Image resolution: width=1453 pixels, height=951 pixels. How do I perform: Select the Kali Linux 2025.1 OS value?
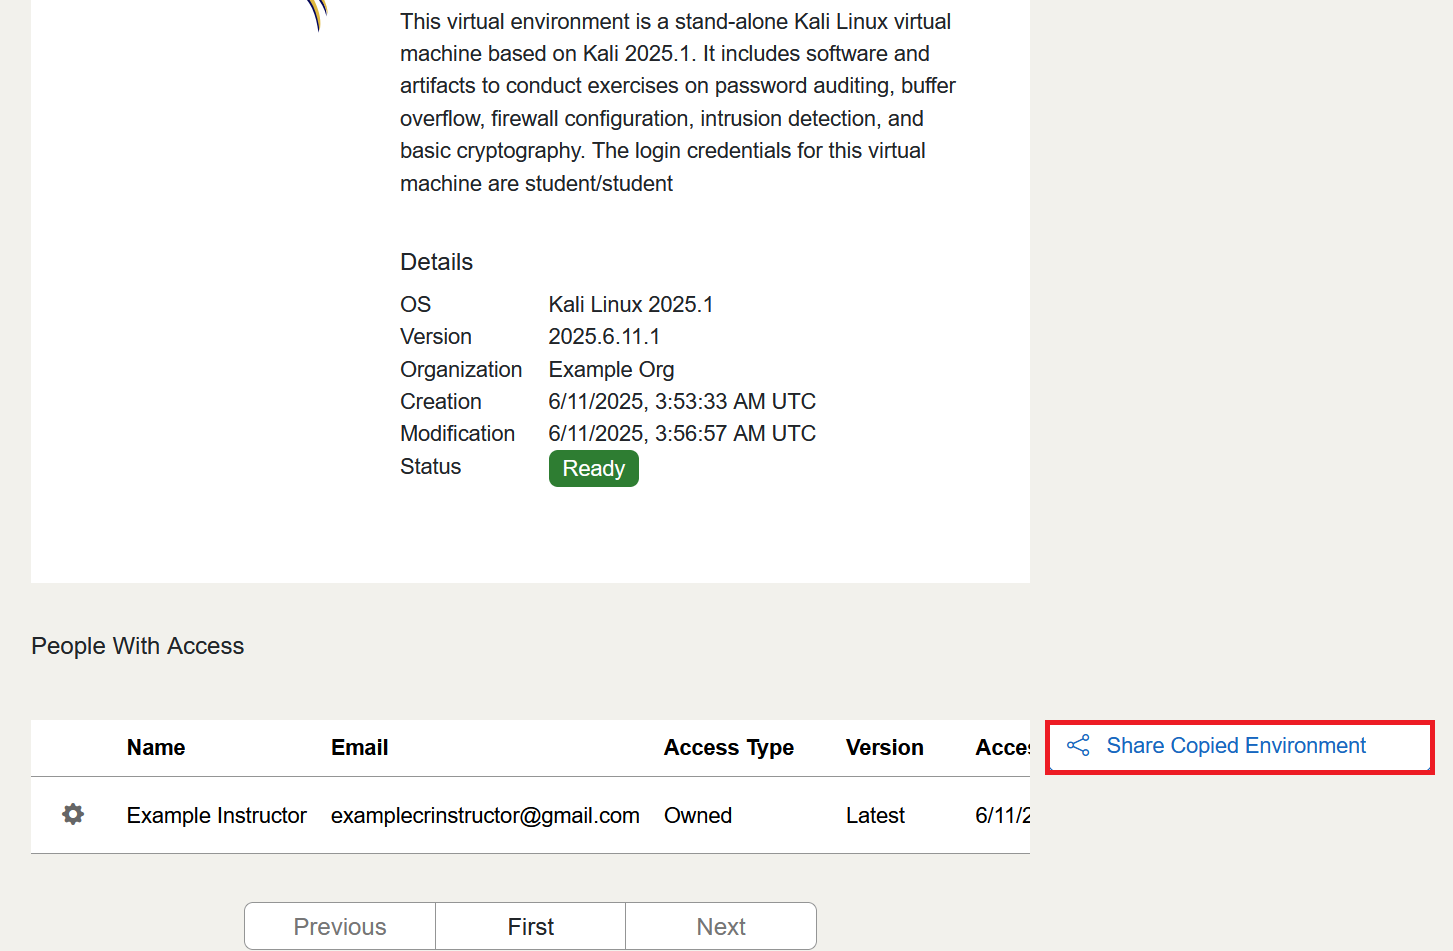click(x=631, y=304)
